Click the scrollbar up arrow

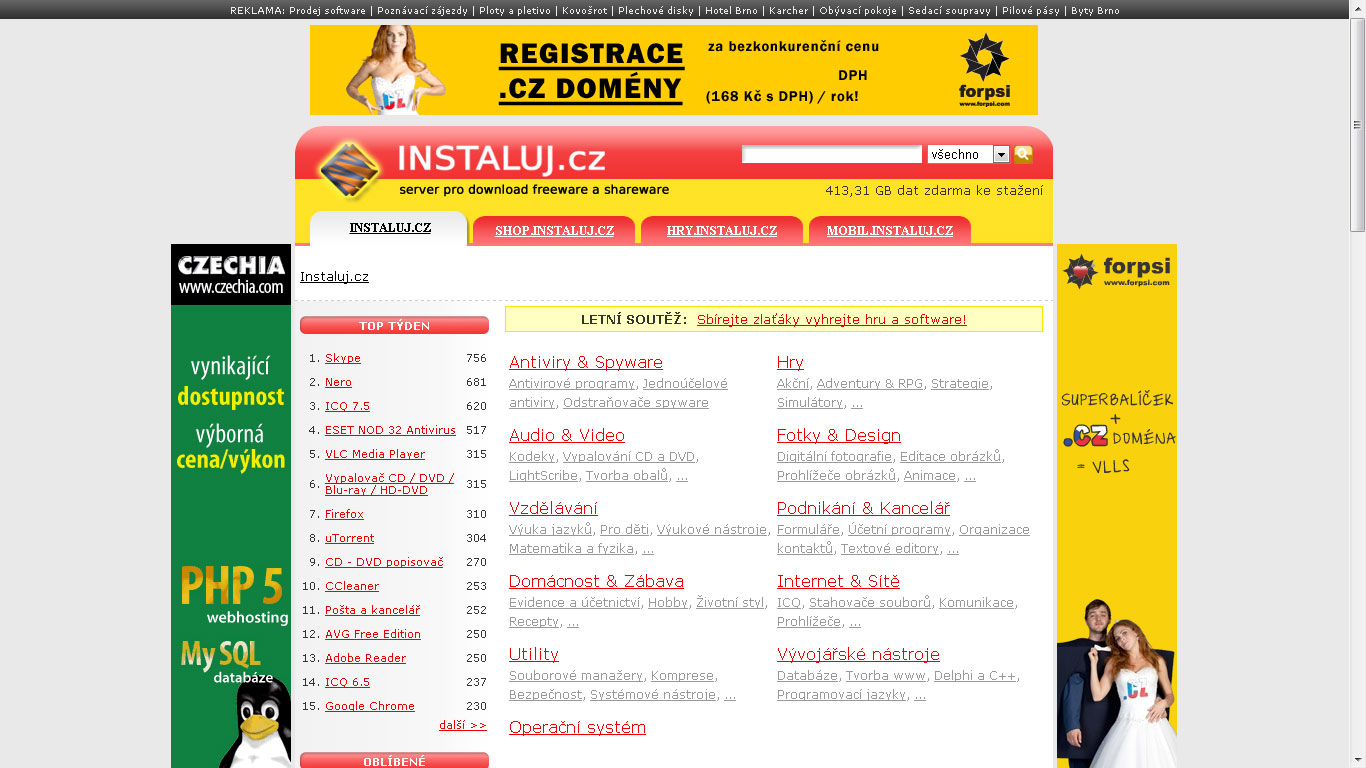[1357, 8]
